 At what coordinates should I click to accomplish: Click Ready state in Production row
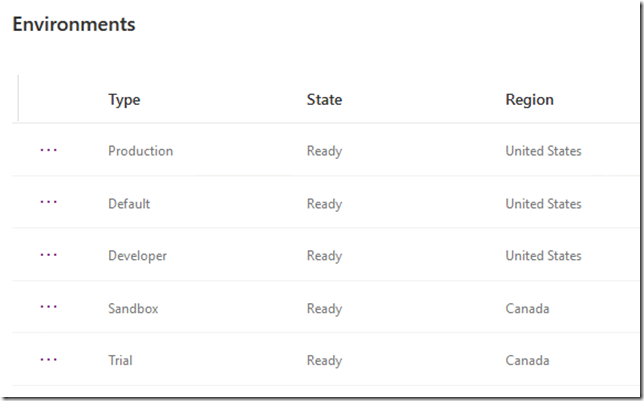[324, 151]
